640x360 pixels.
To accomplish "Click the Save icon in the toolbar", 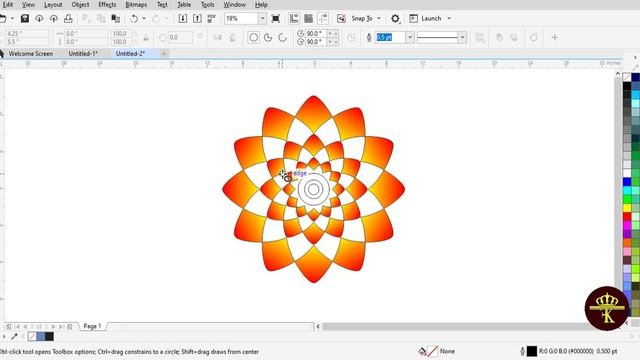I will click(x=25, y=18).
